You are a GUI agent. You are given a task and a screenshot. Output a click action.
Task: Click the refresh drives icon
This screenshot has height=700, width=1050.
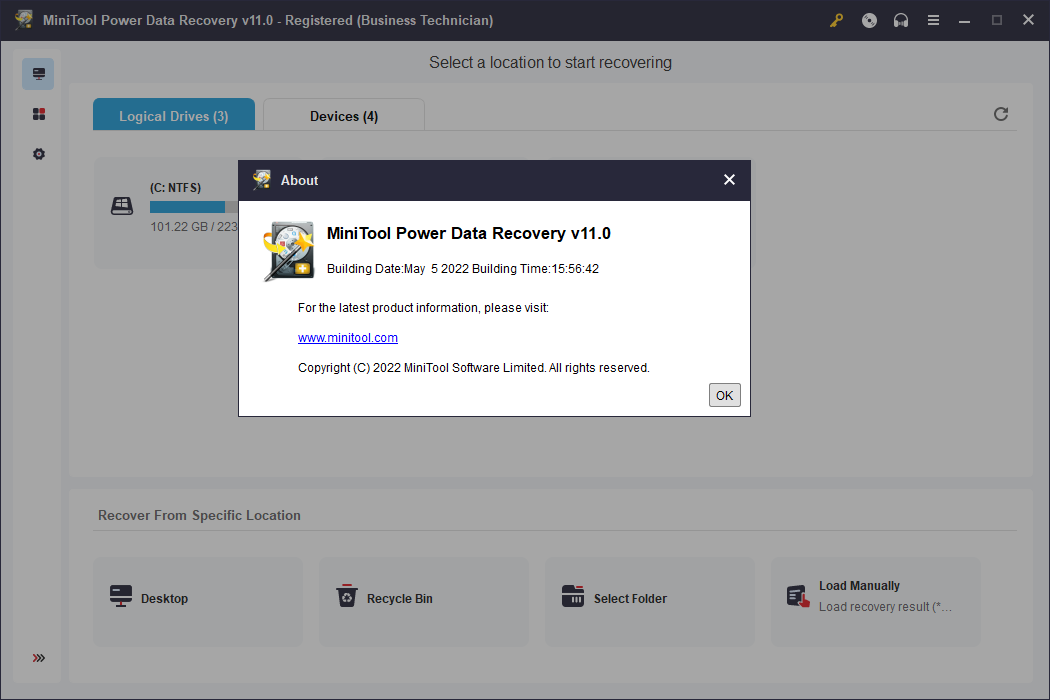(x=1000, y=114)
